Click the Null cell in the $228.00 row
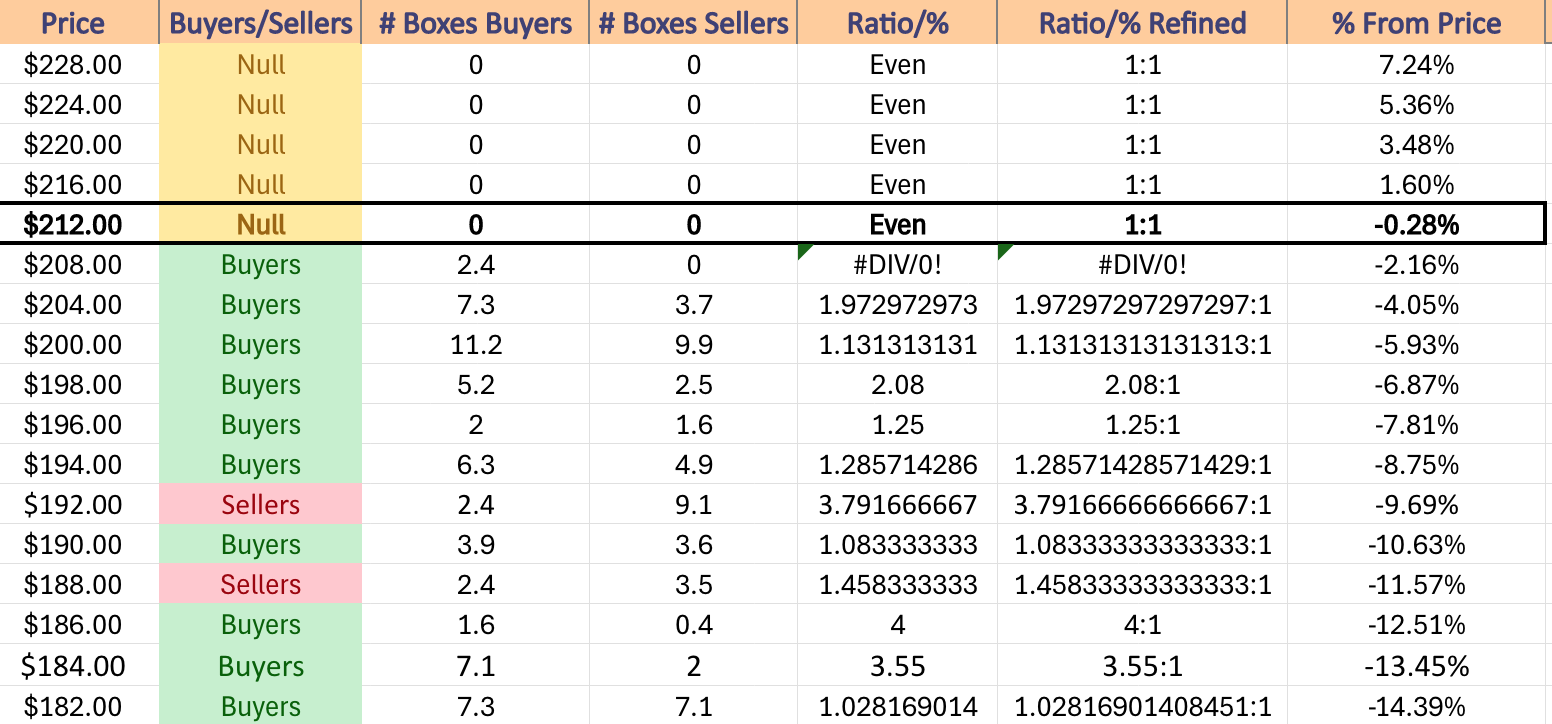The image size is (1552, 724). point(260,65)
